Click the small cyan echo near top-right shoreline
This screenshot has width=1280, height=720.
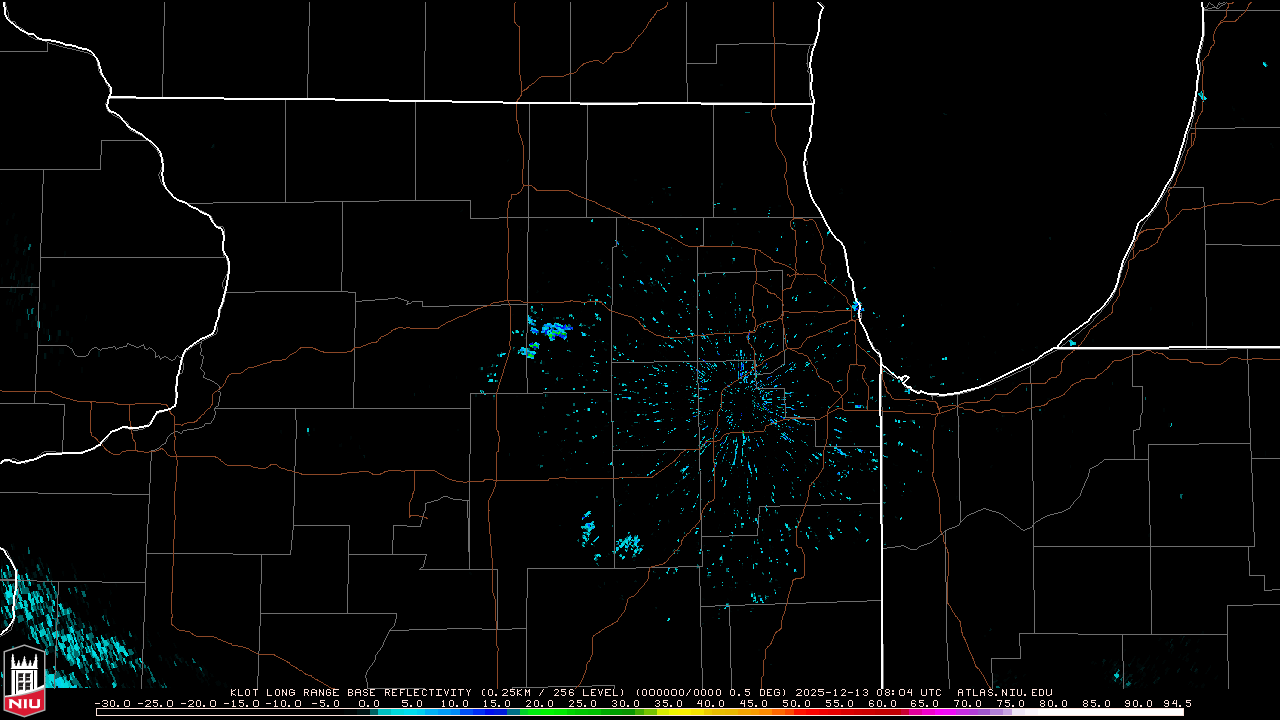coord(1202,96)
